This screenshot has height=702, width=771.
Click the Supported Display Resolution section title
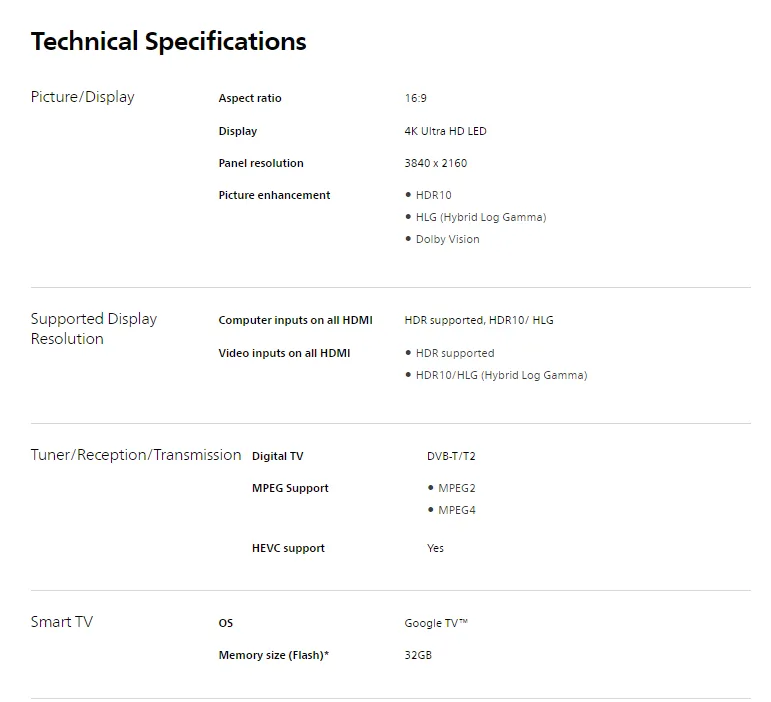[94, 328]
